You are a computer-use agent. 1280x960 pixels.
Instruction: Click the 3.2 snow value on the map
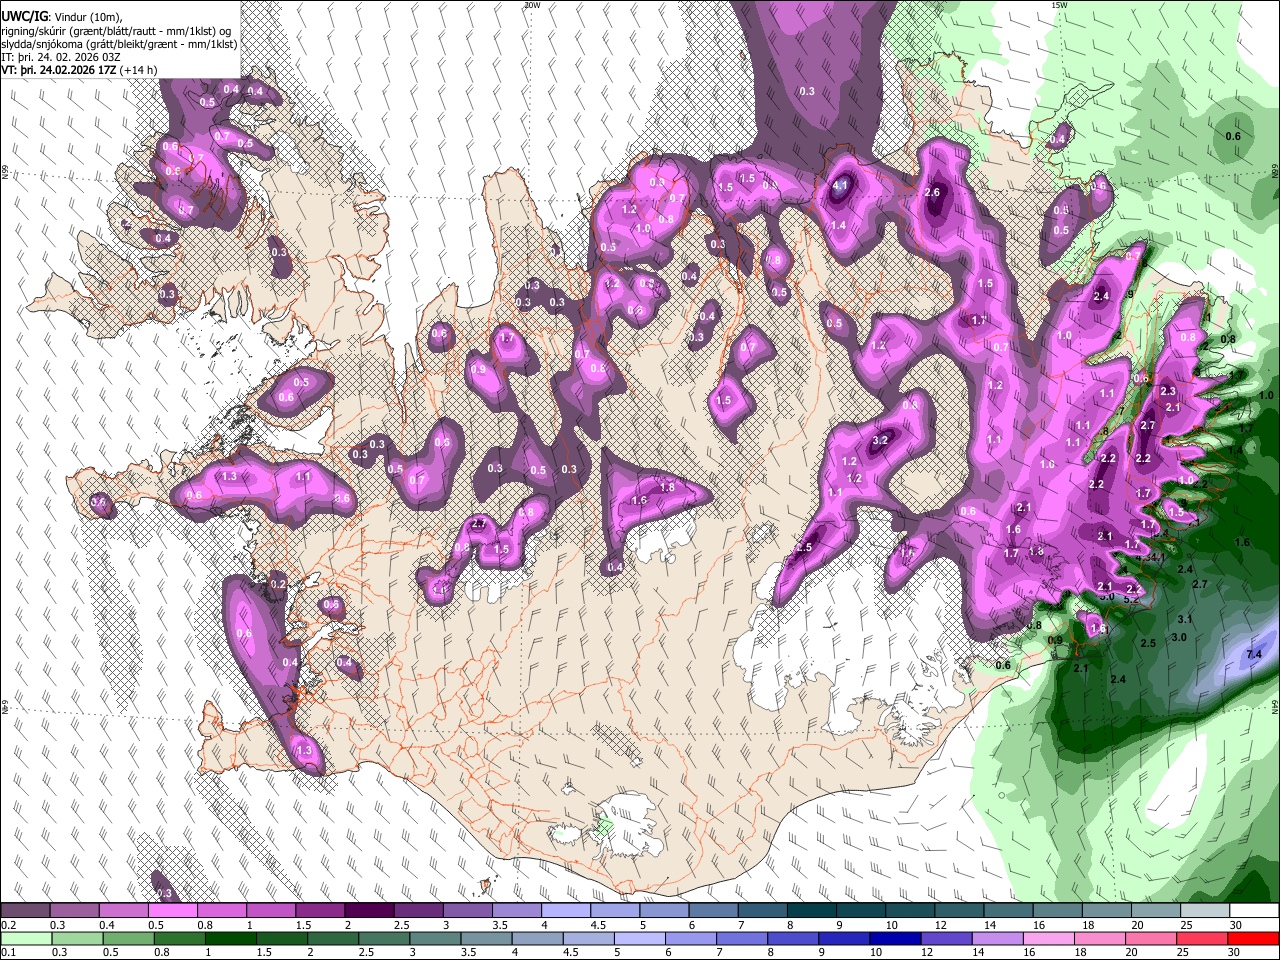pyautogui.click(x=881, y=440)
